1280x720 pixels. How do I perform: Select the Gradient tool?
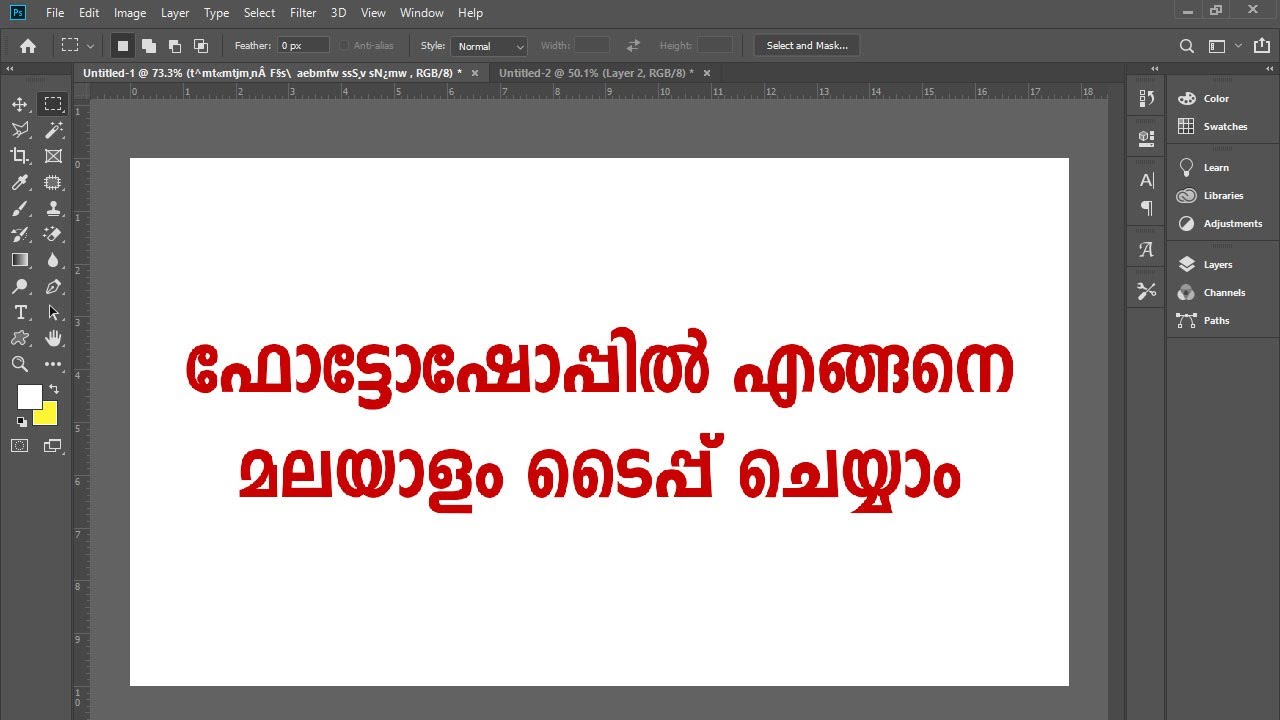[x=20, y=260]
